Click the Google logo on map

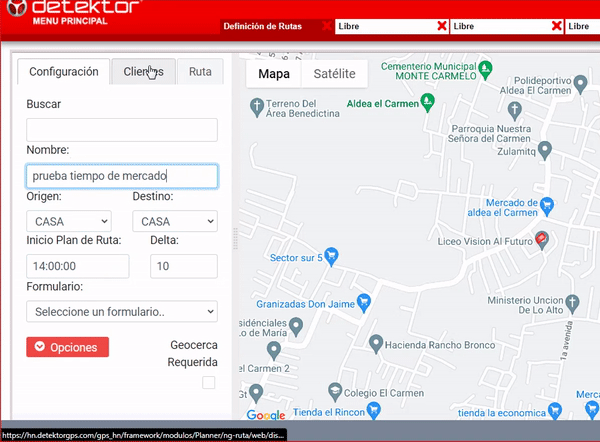(266, 414)
